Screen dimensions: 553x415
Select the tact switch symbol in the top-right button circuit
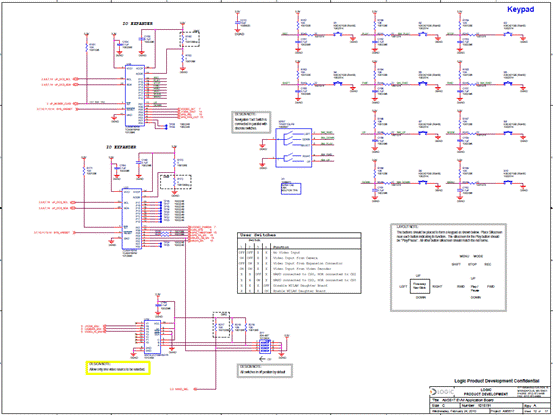point(508,34)
